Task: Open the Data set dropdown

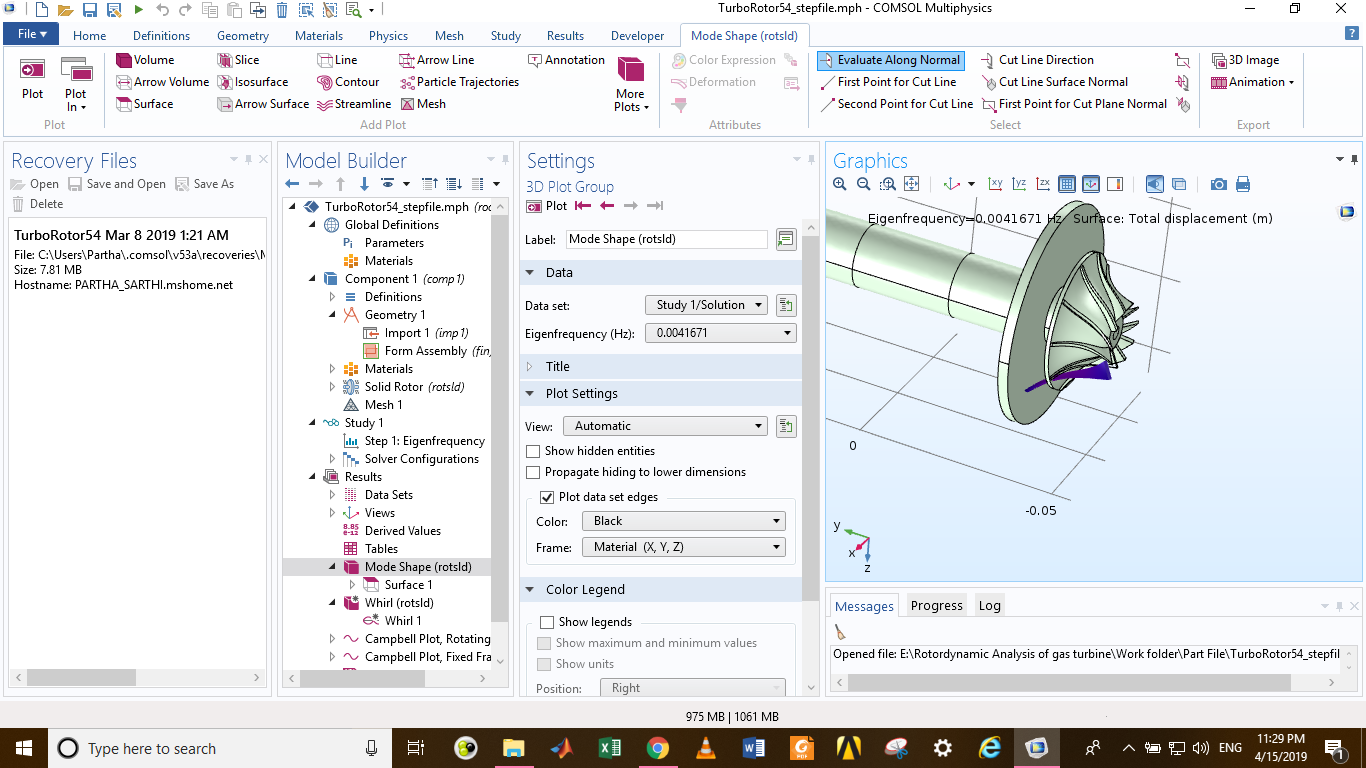Action: pos(706,305)
